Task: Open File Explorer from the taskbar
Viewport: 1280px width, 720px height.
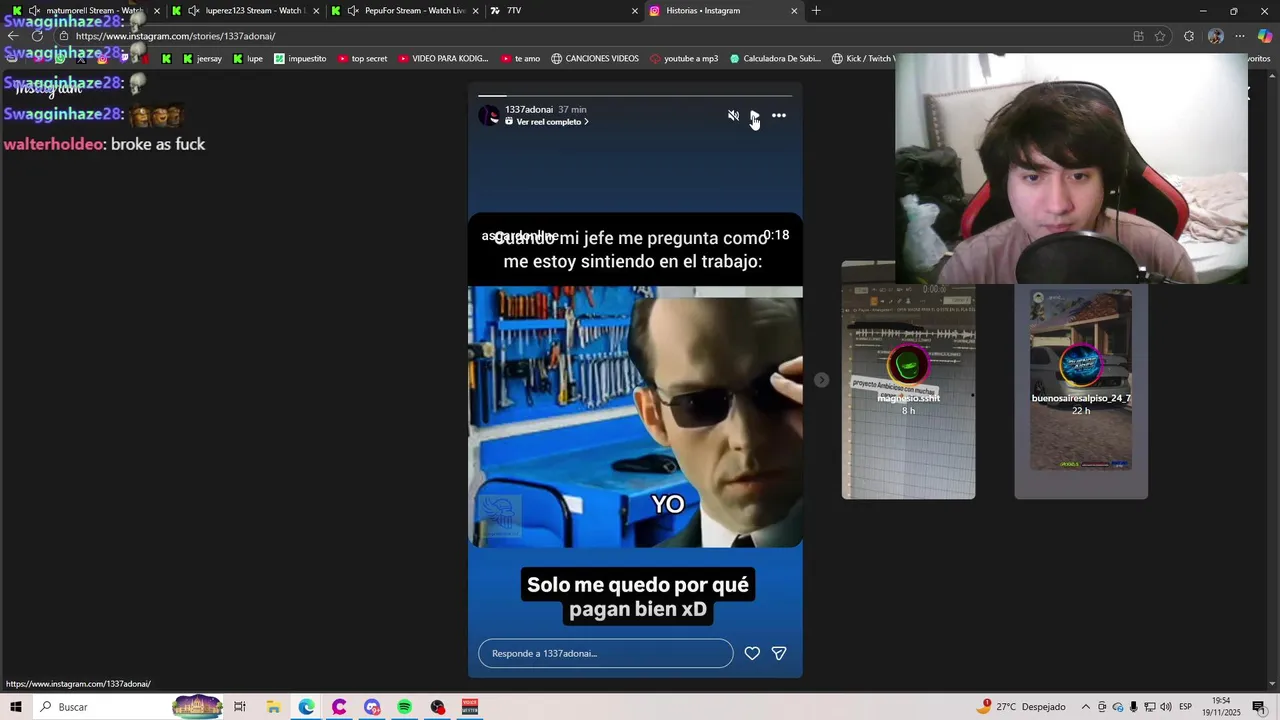Action: pos(273,707)
